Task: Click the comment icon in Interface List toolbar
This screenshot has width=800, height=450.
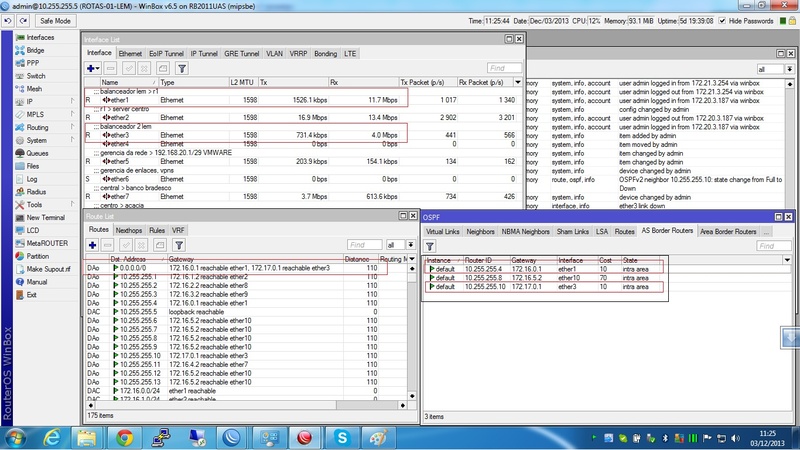Action: [x=161, y=68]
